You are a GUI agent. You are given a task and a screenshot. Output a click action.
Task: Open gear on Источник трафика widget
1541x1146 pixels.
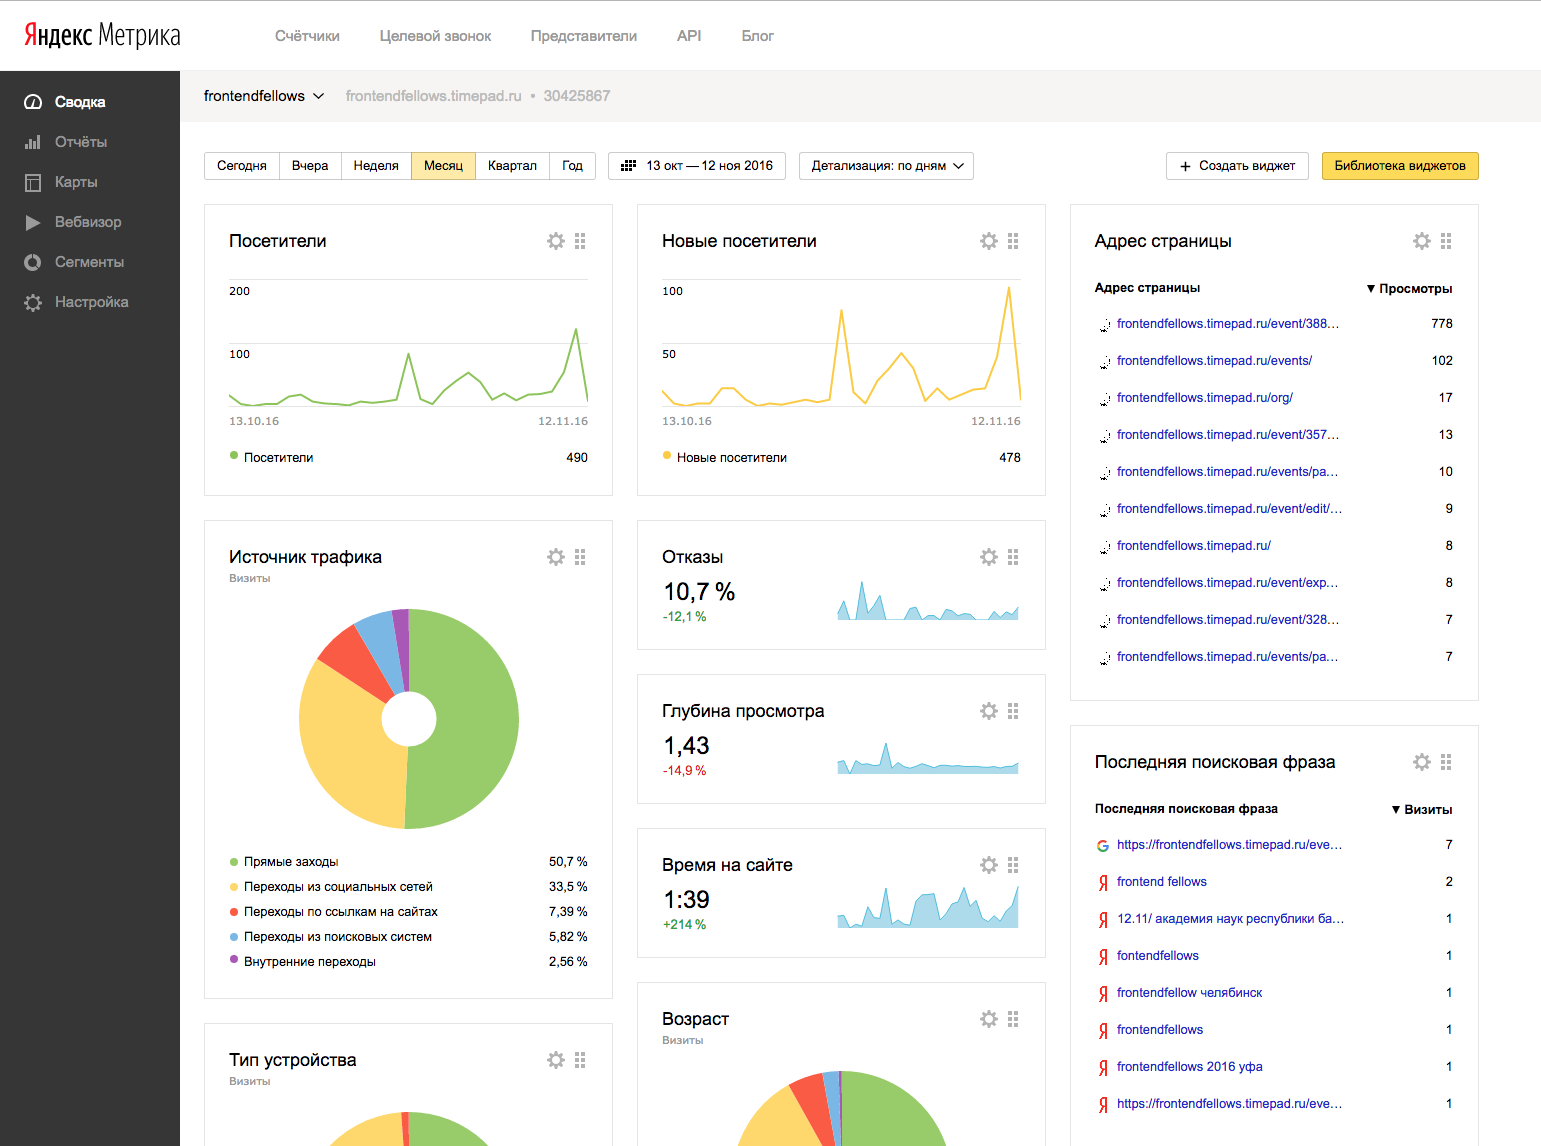click(556, 557)
